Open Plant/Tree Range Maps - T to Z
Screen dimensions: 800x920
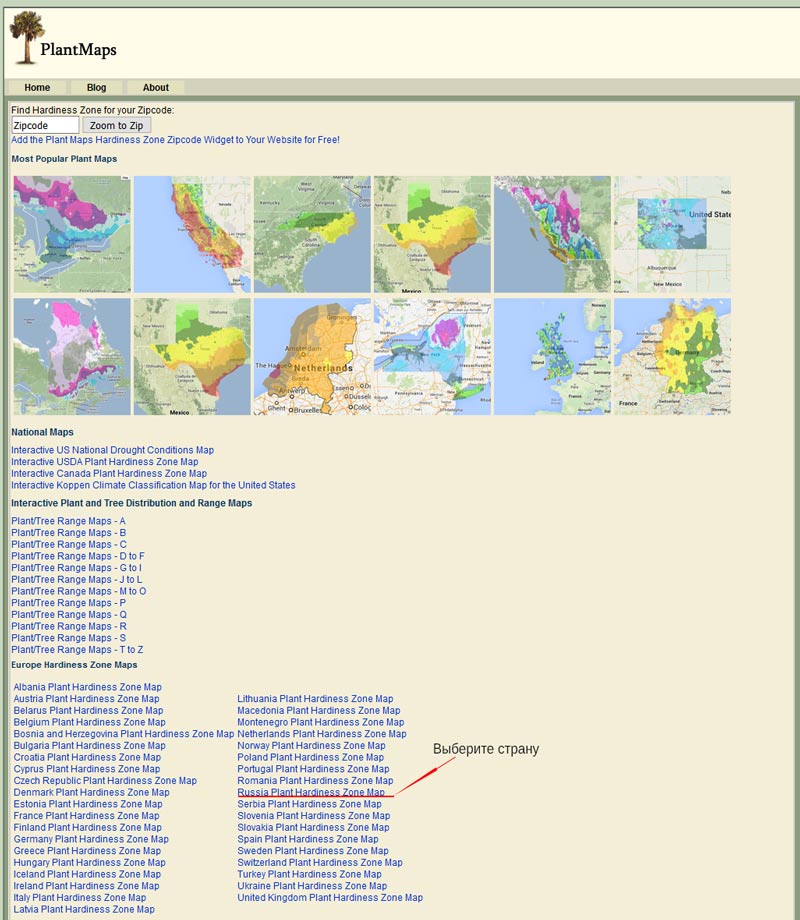(77, 650)
